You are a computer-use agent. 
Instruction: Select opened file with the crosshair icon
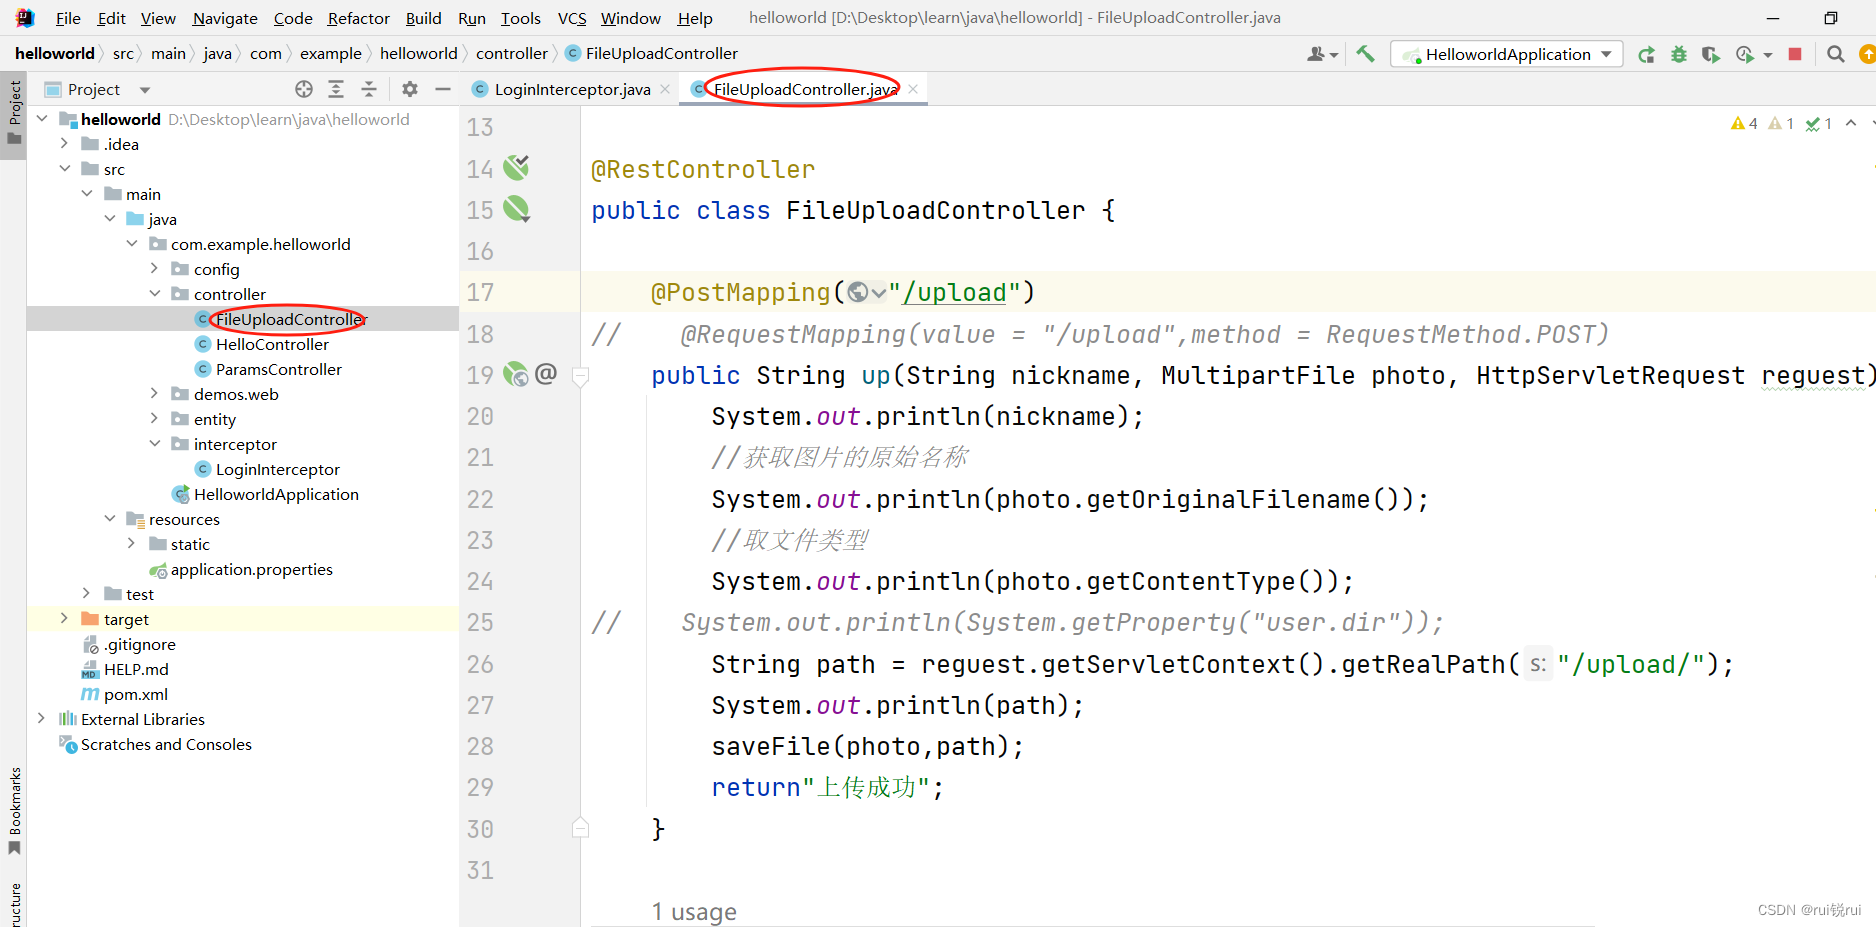coord(303,89)
